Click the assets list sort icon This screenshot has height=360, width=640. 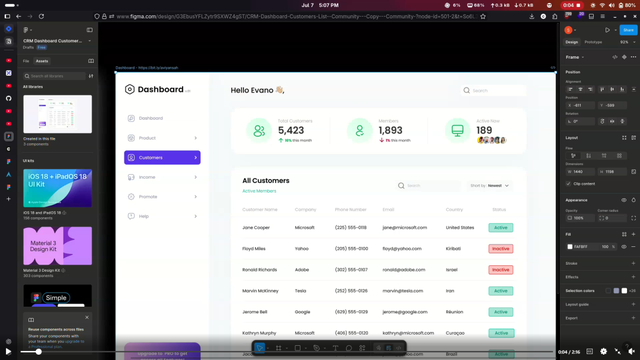pyautogui.click(x=91, y=76)
